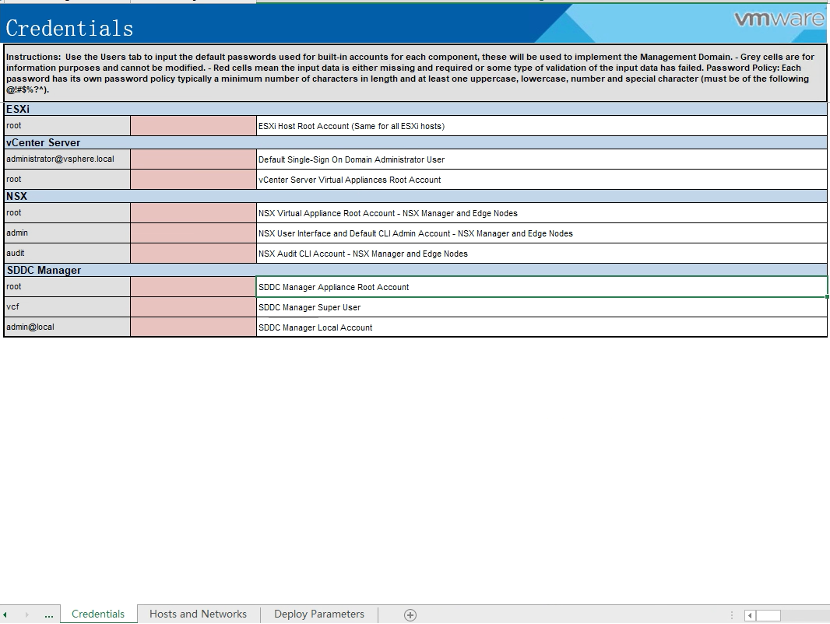Screen dimensions: 830x624
Task: Click 'Default Single-Sign On Domain Administrator User' cell
Action: (542, 159)
